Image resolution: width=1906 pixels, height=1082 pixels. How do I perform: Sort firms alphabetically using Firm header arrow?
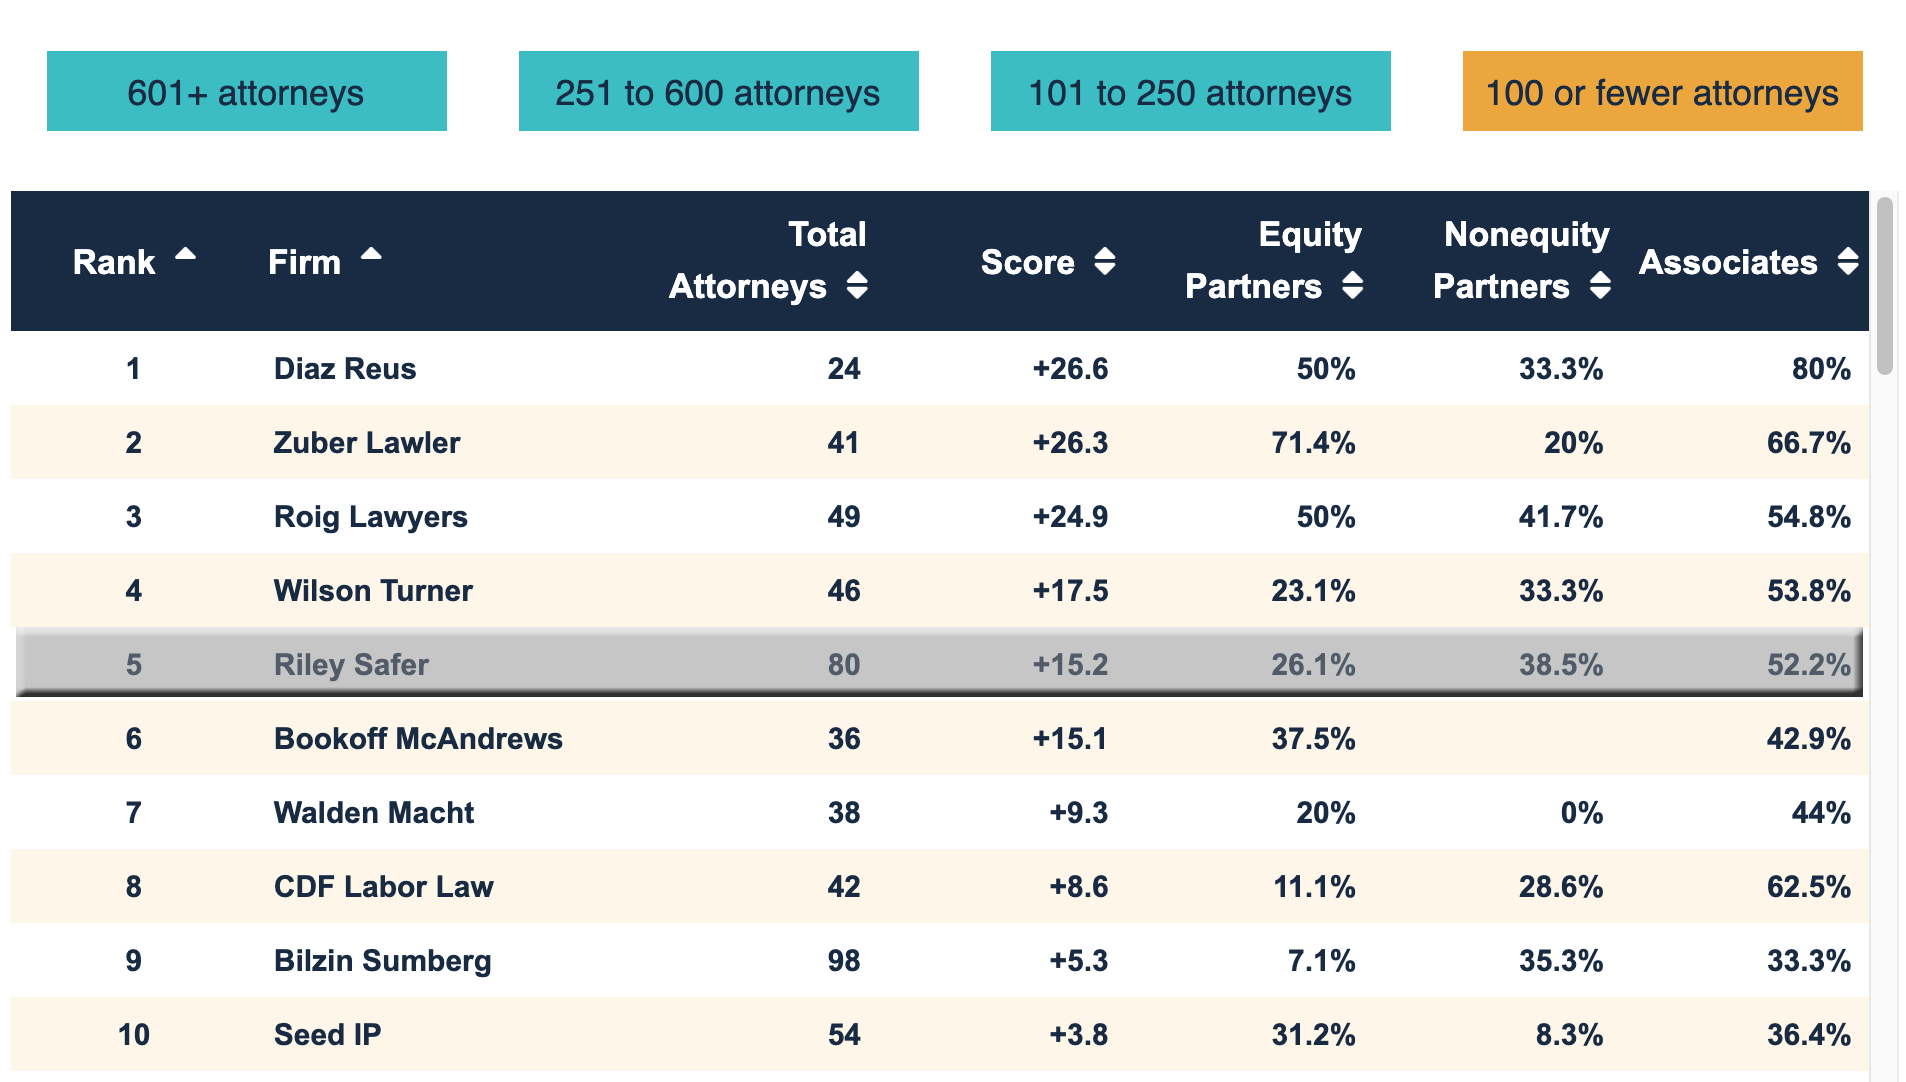pyautogui.click(x=371, y=254)
